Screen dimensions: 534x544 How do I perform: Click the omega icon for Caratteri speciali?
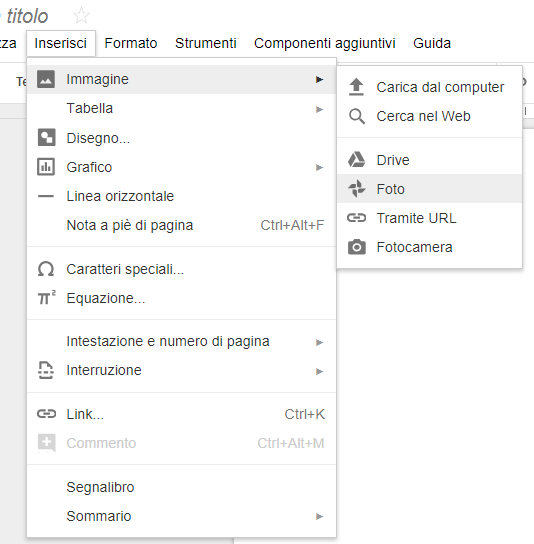(x=46, y=270)
